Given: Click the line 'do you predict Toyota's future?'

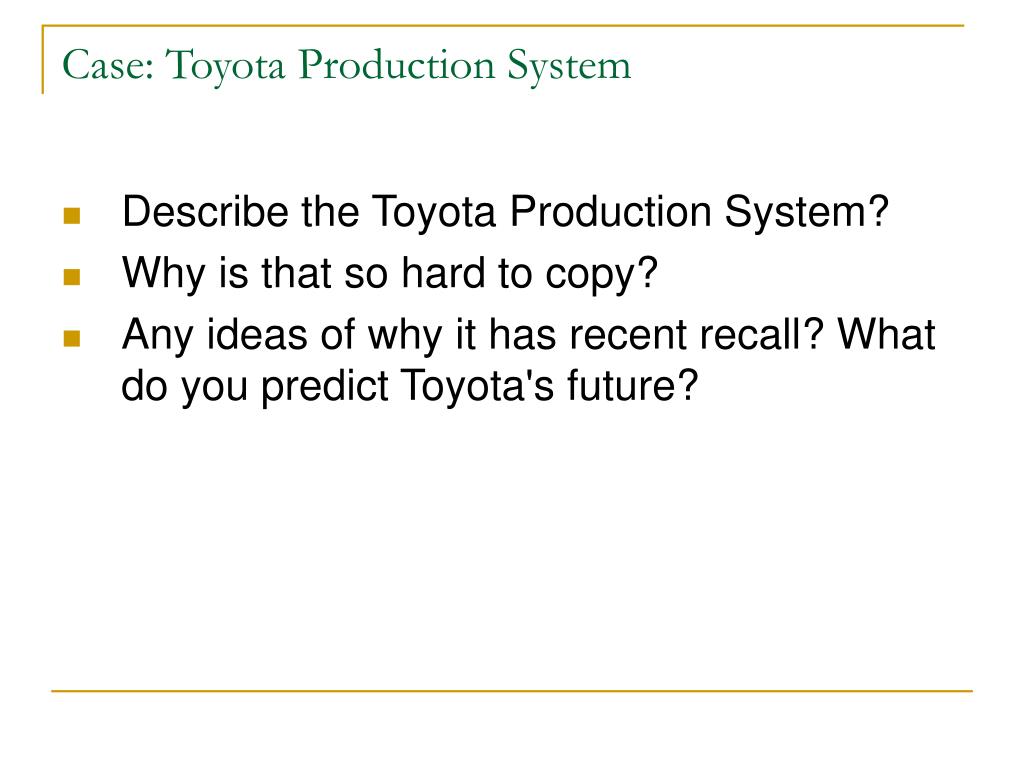Looking at the screenshot, I should coord(410,385).
